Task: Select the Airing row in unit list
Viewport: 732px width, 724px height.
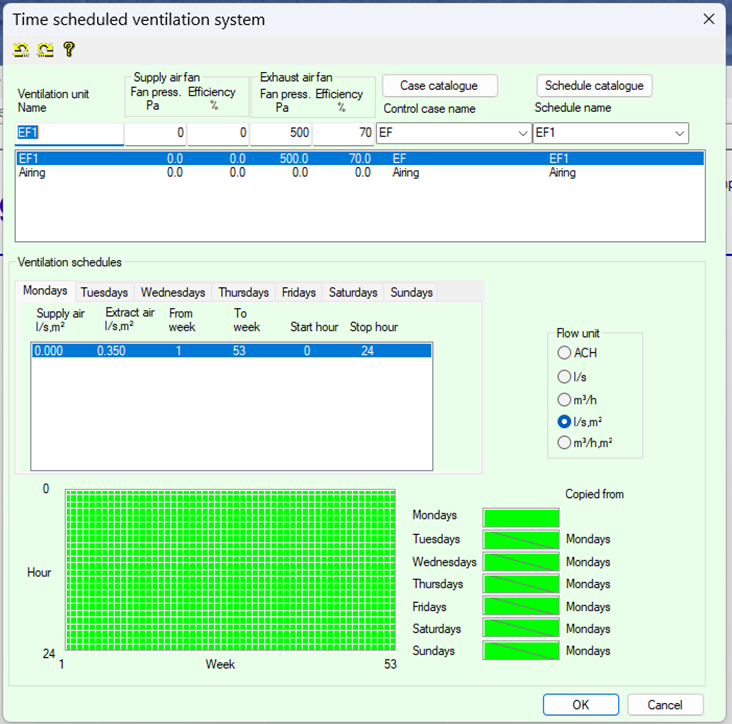Action: click(x=32, y=173)
